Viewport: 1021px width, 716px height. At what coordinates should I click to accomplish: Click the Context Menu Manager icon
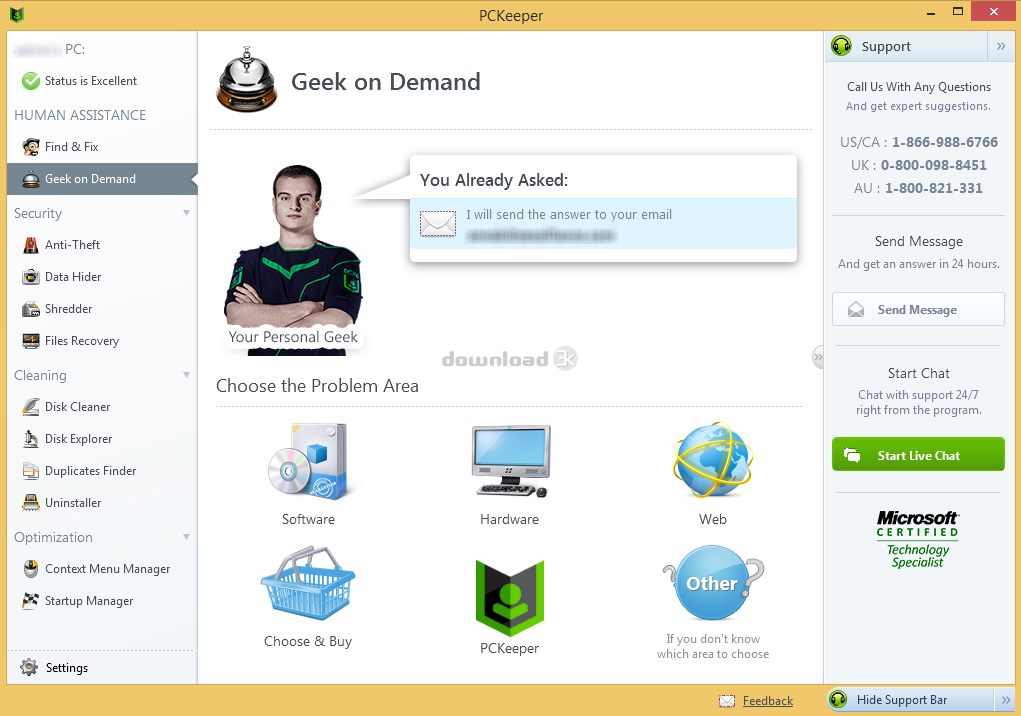31,568
